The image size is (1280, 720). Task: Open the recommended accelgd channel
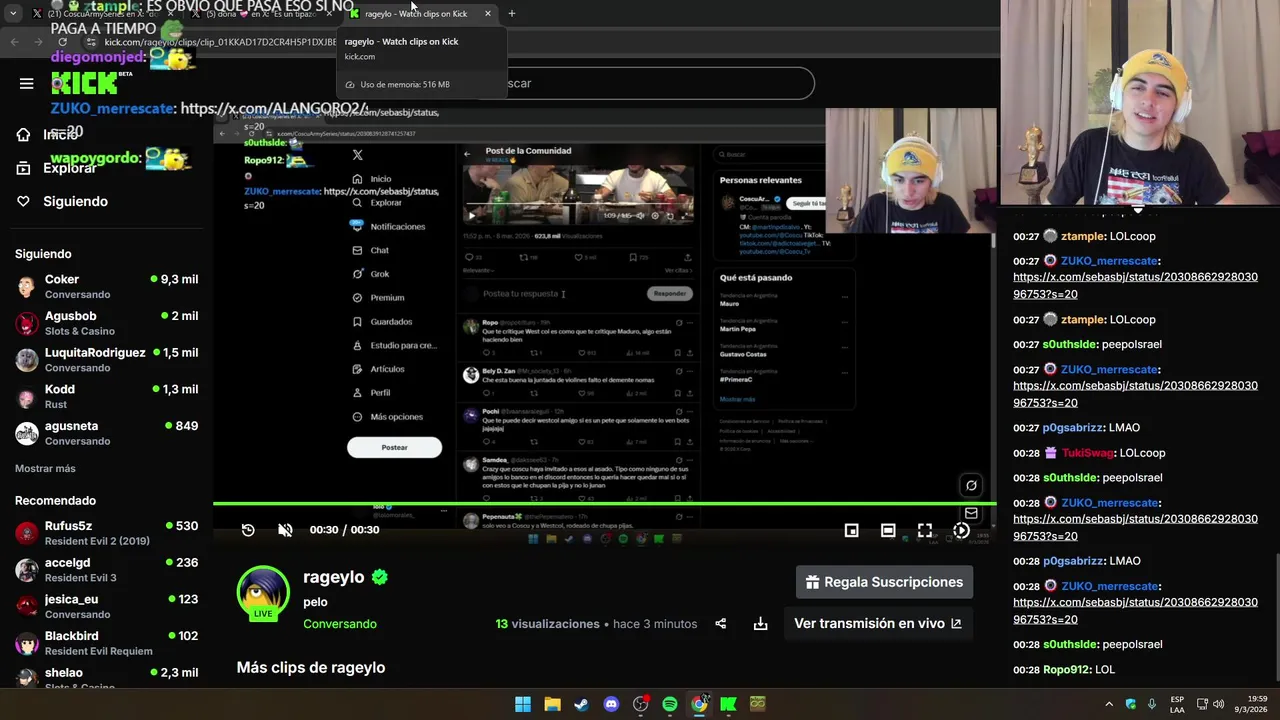coord(106,570)
